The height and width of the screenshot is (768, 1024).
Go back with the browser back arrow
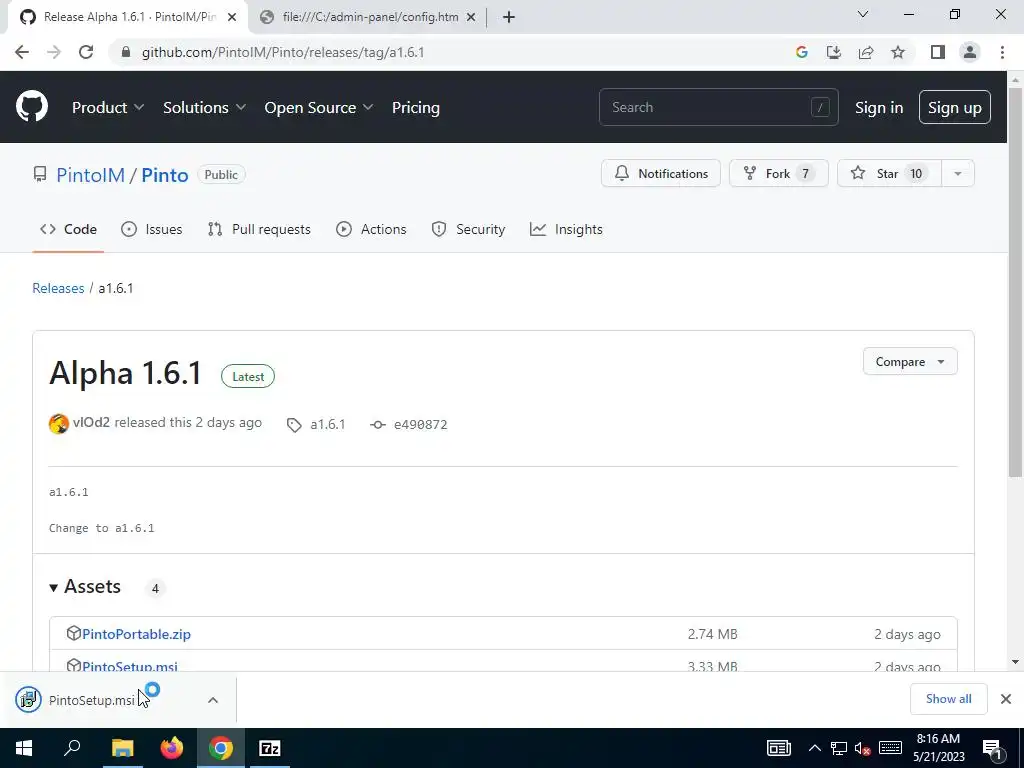point(22,52)
